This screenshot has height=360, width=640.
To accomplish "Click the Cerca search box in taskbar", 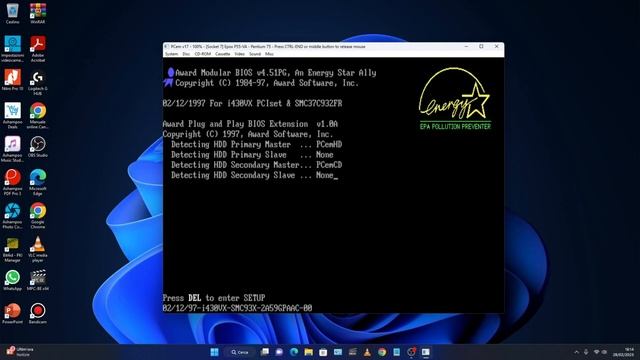I will 240,352.
